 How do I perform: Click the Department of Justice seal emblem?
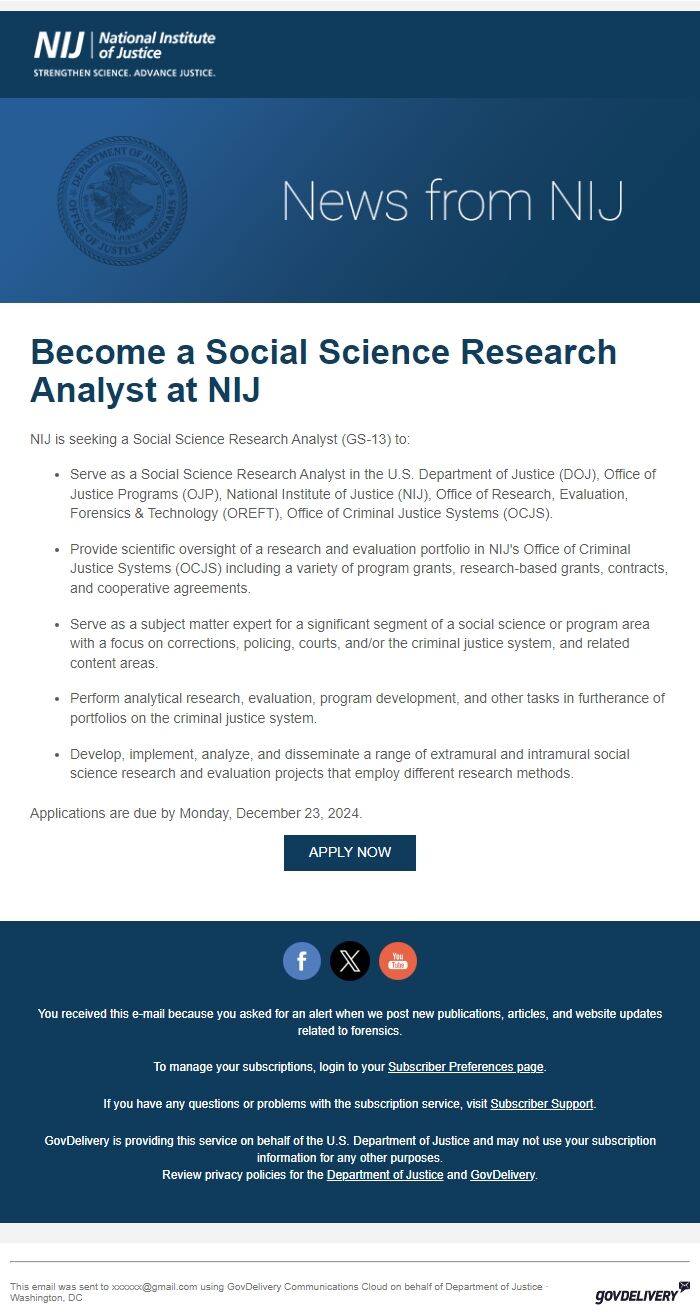tap(122, 201)
